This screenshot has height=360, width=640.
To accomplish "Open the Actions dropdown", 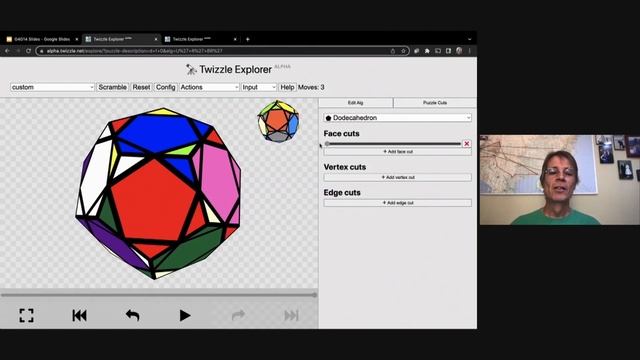I will pyautogui.click(x=209, y=87).
